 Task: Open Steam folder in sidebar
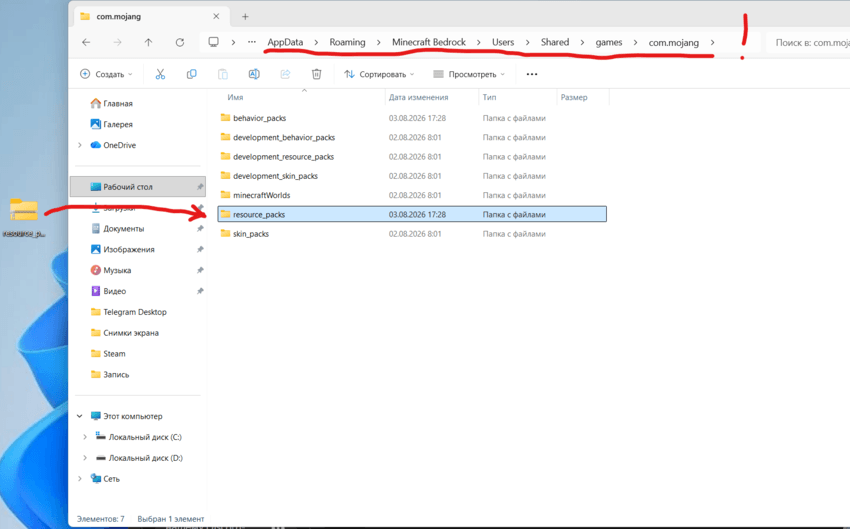(x=114, y=354)
